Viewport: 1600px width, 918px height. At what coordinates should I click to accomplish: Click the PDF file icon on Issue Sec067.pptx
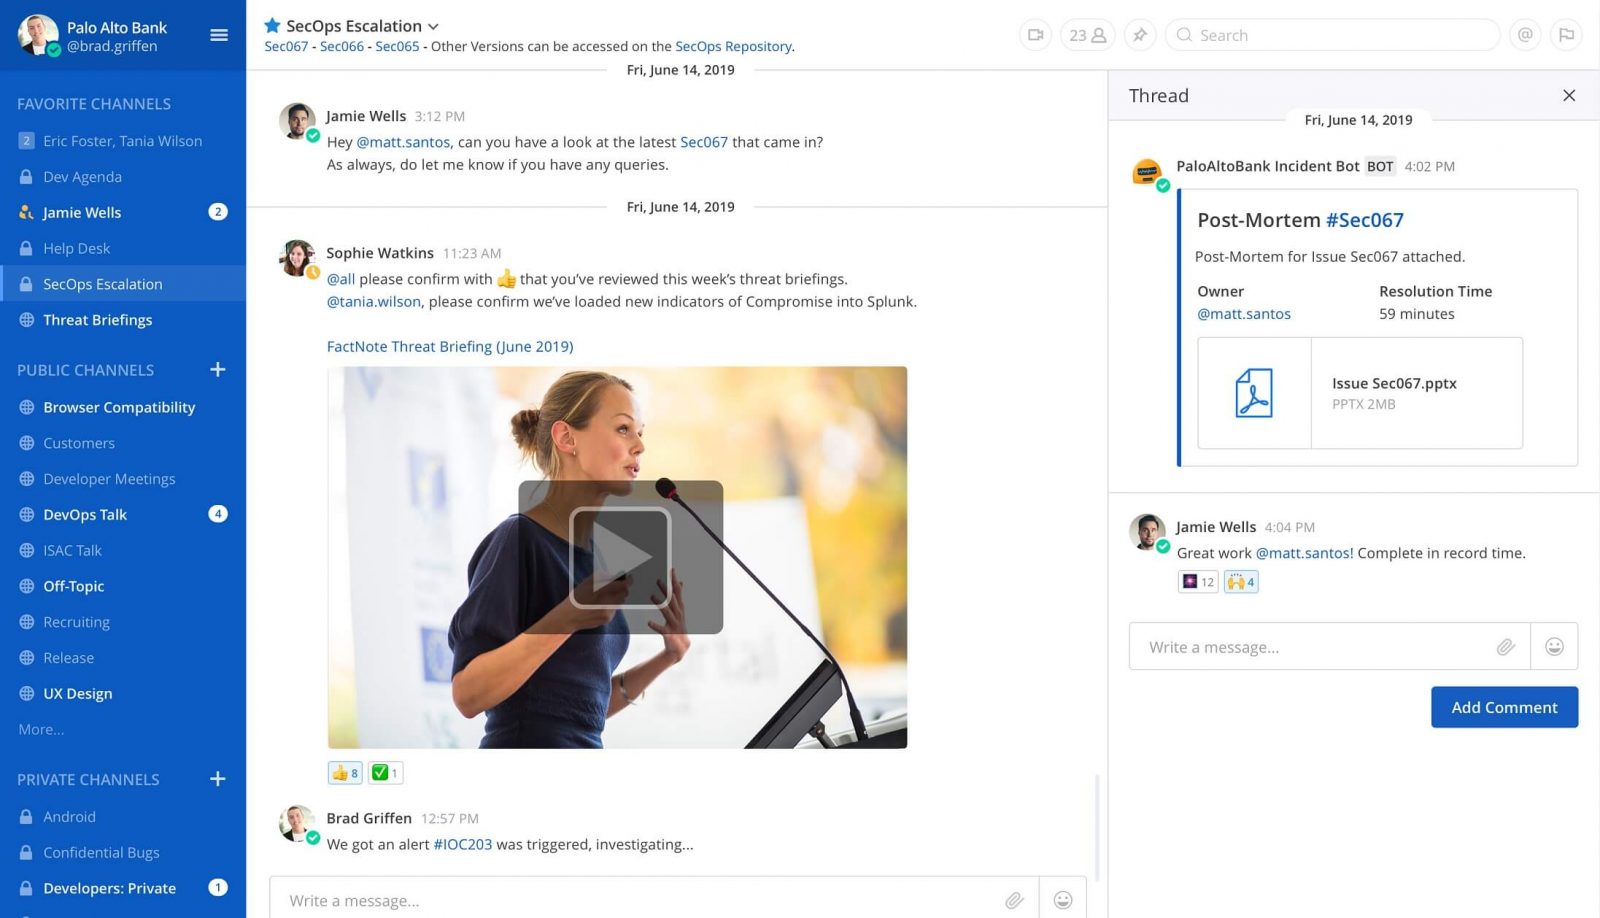(1253, 393)
